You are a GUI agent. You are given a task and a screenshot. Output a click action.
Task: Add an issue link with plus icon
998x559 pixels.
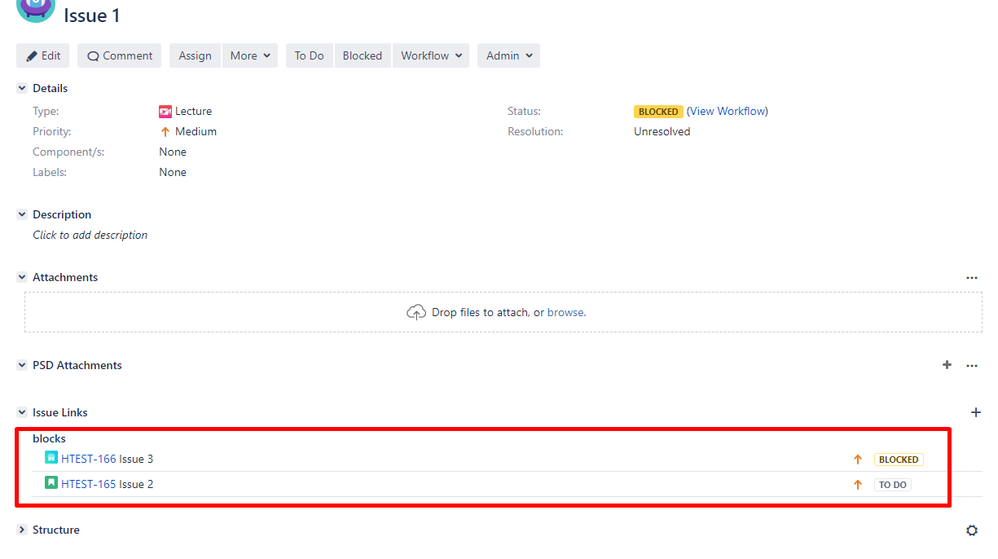click(976, 413)
